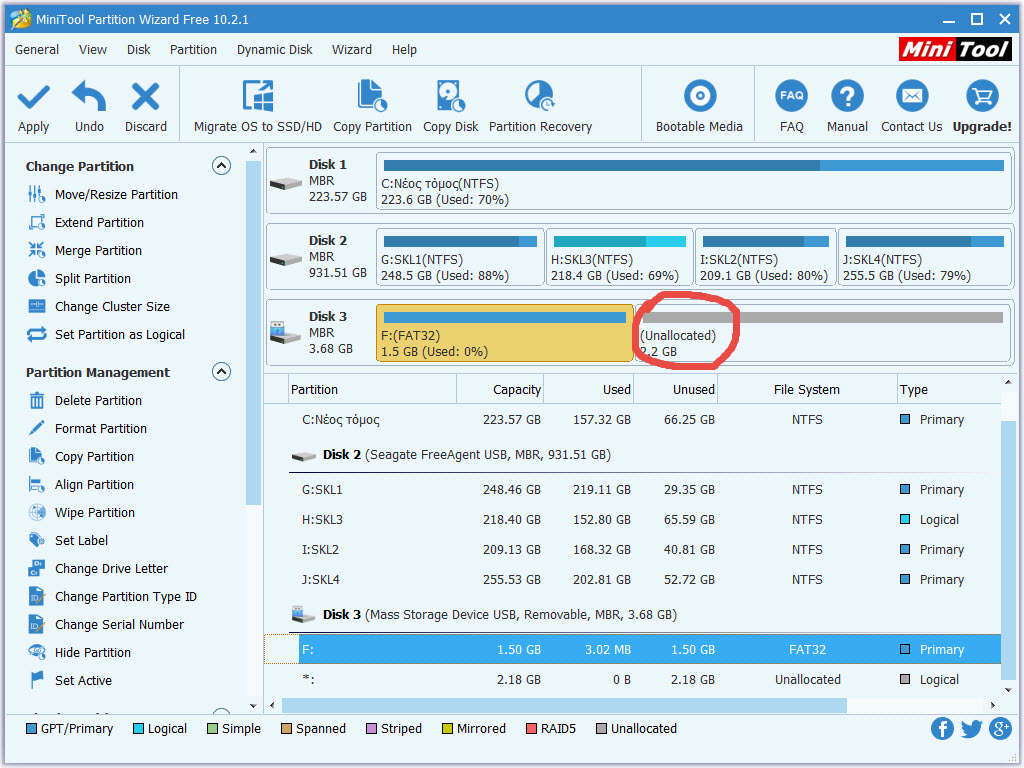Click the Undo arrow icon
Screen dimensions: 1024x768
pos(89,98)
